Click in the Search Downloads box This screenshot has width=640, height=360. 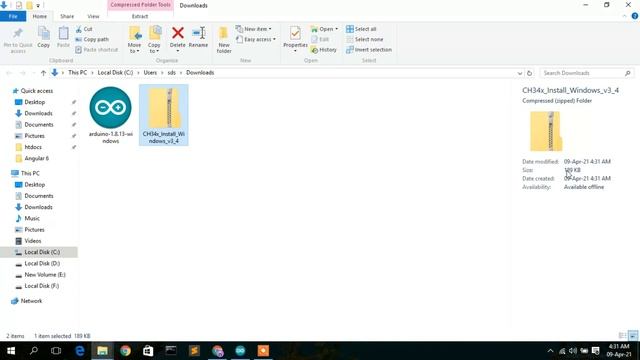click(587, 73)
